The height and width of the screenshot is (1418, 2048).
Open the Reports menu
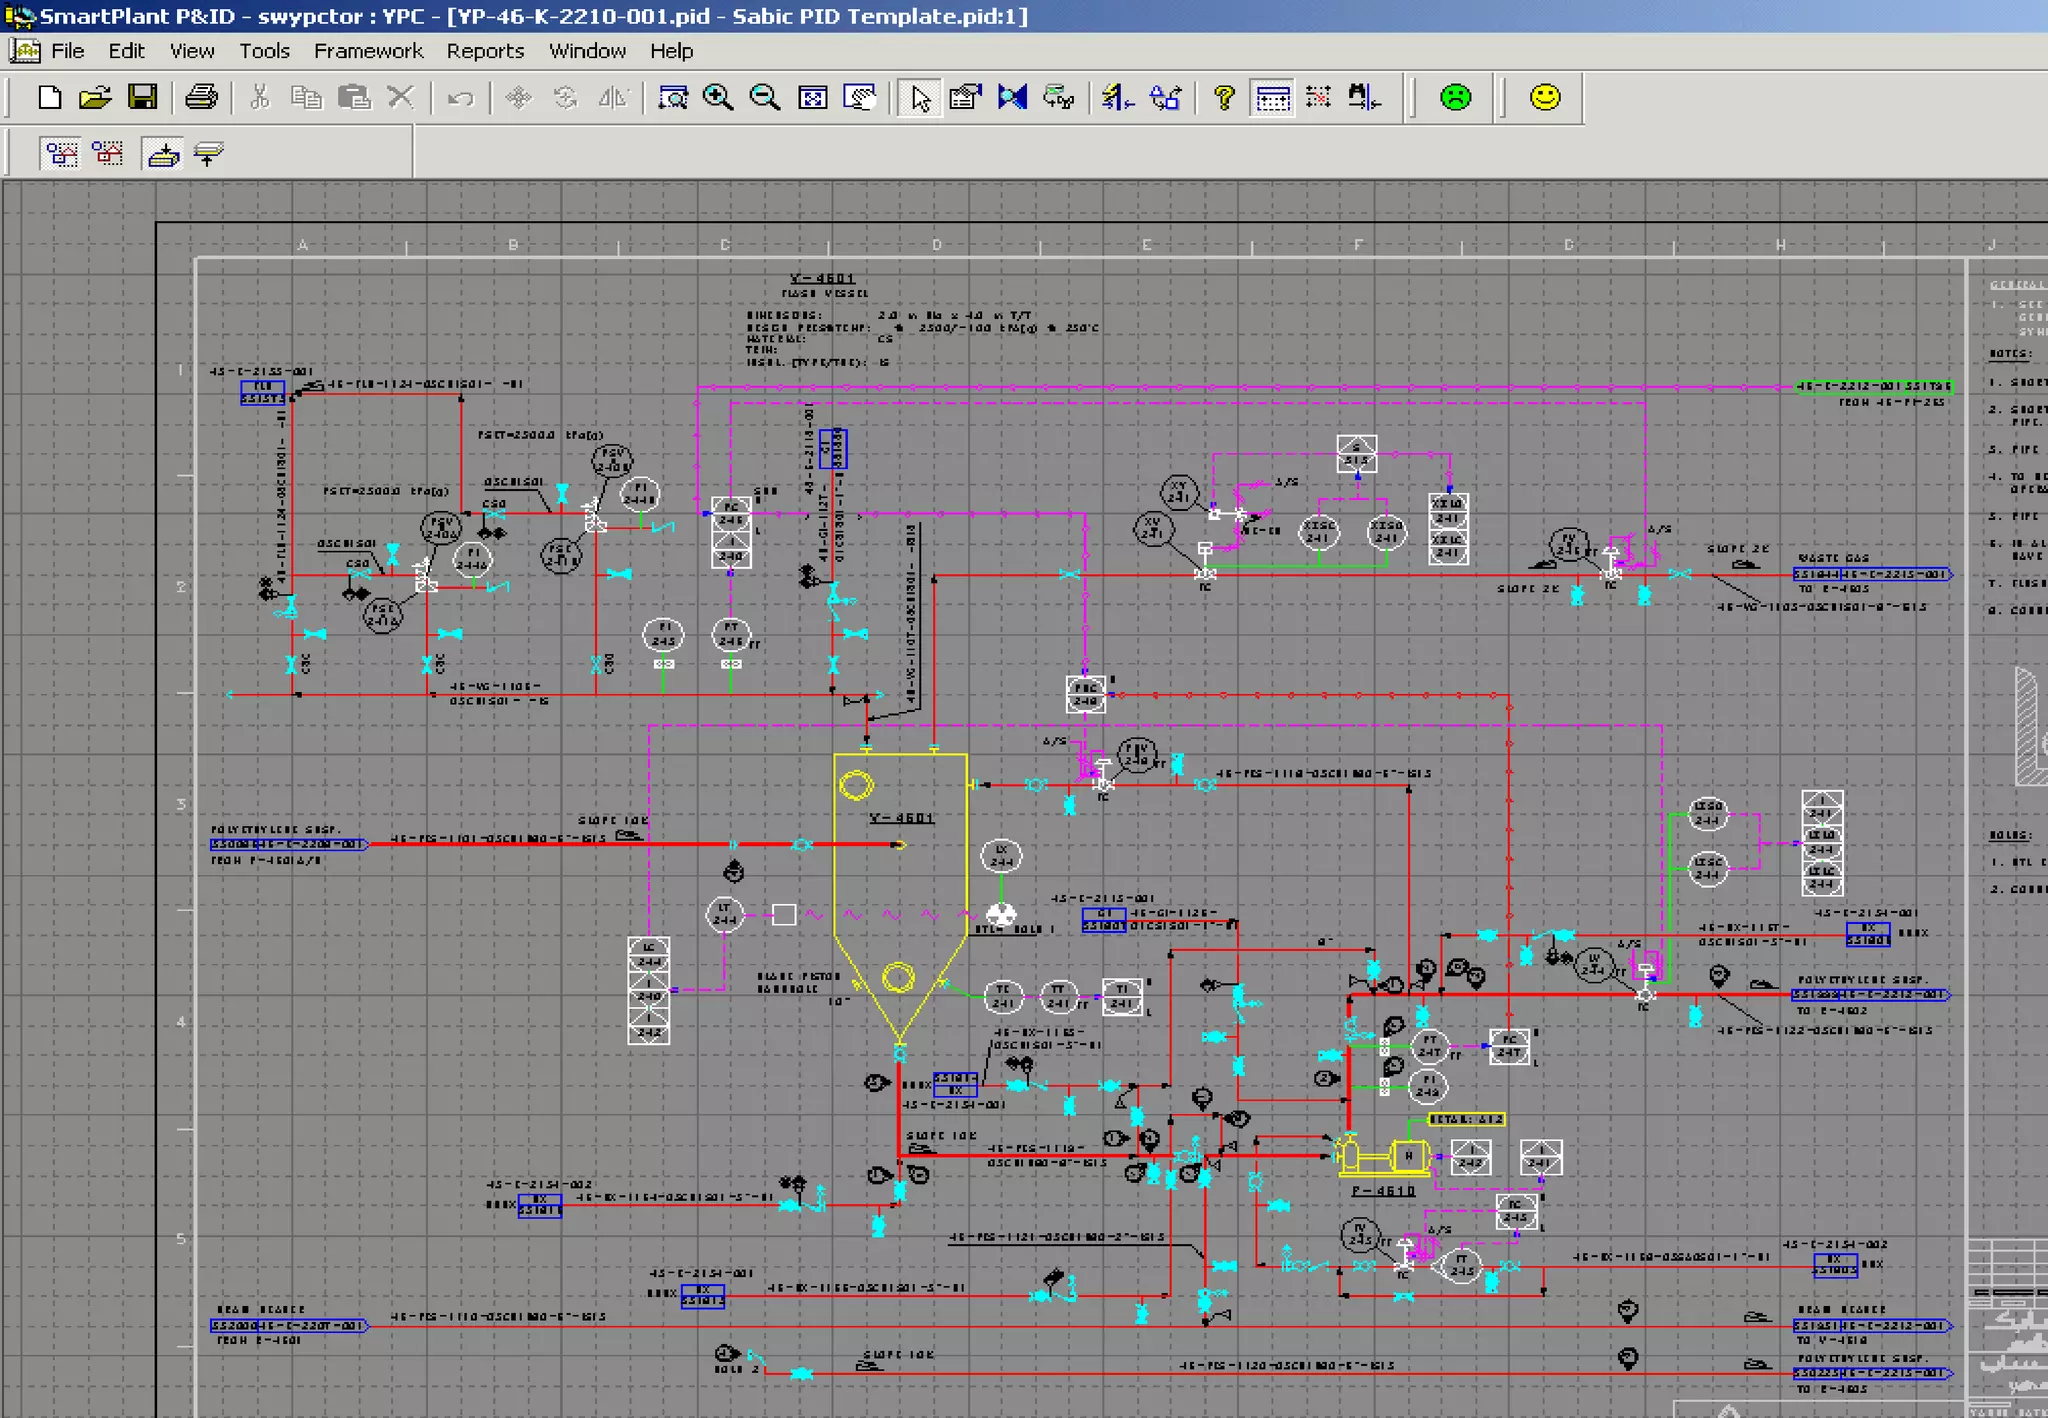(x=485, y=51)
